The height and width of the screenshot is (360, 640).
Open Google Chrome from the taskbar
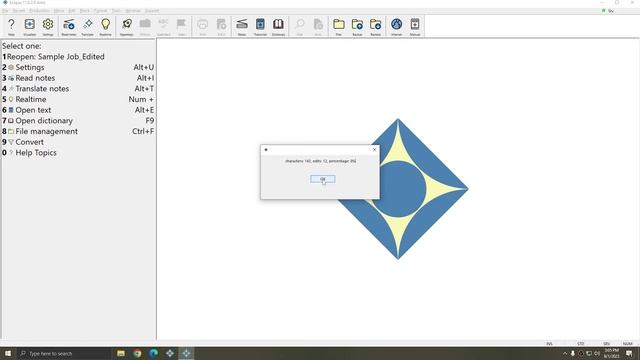pyautogui.click(x=137, y=353)
